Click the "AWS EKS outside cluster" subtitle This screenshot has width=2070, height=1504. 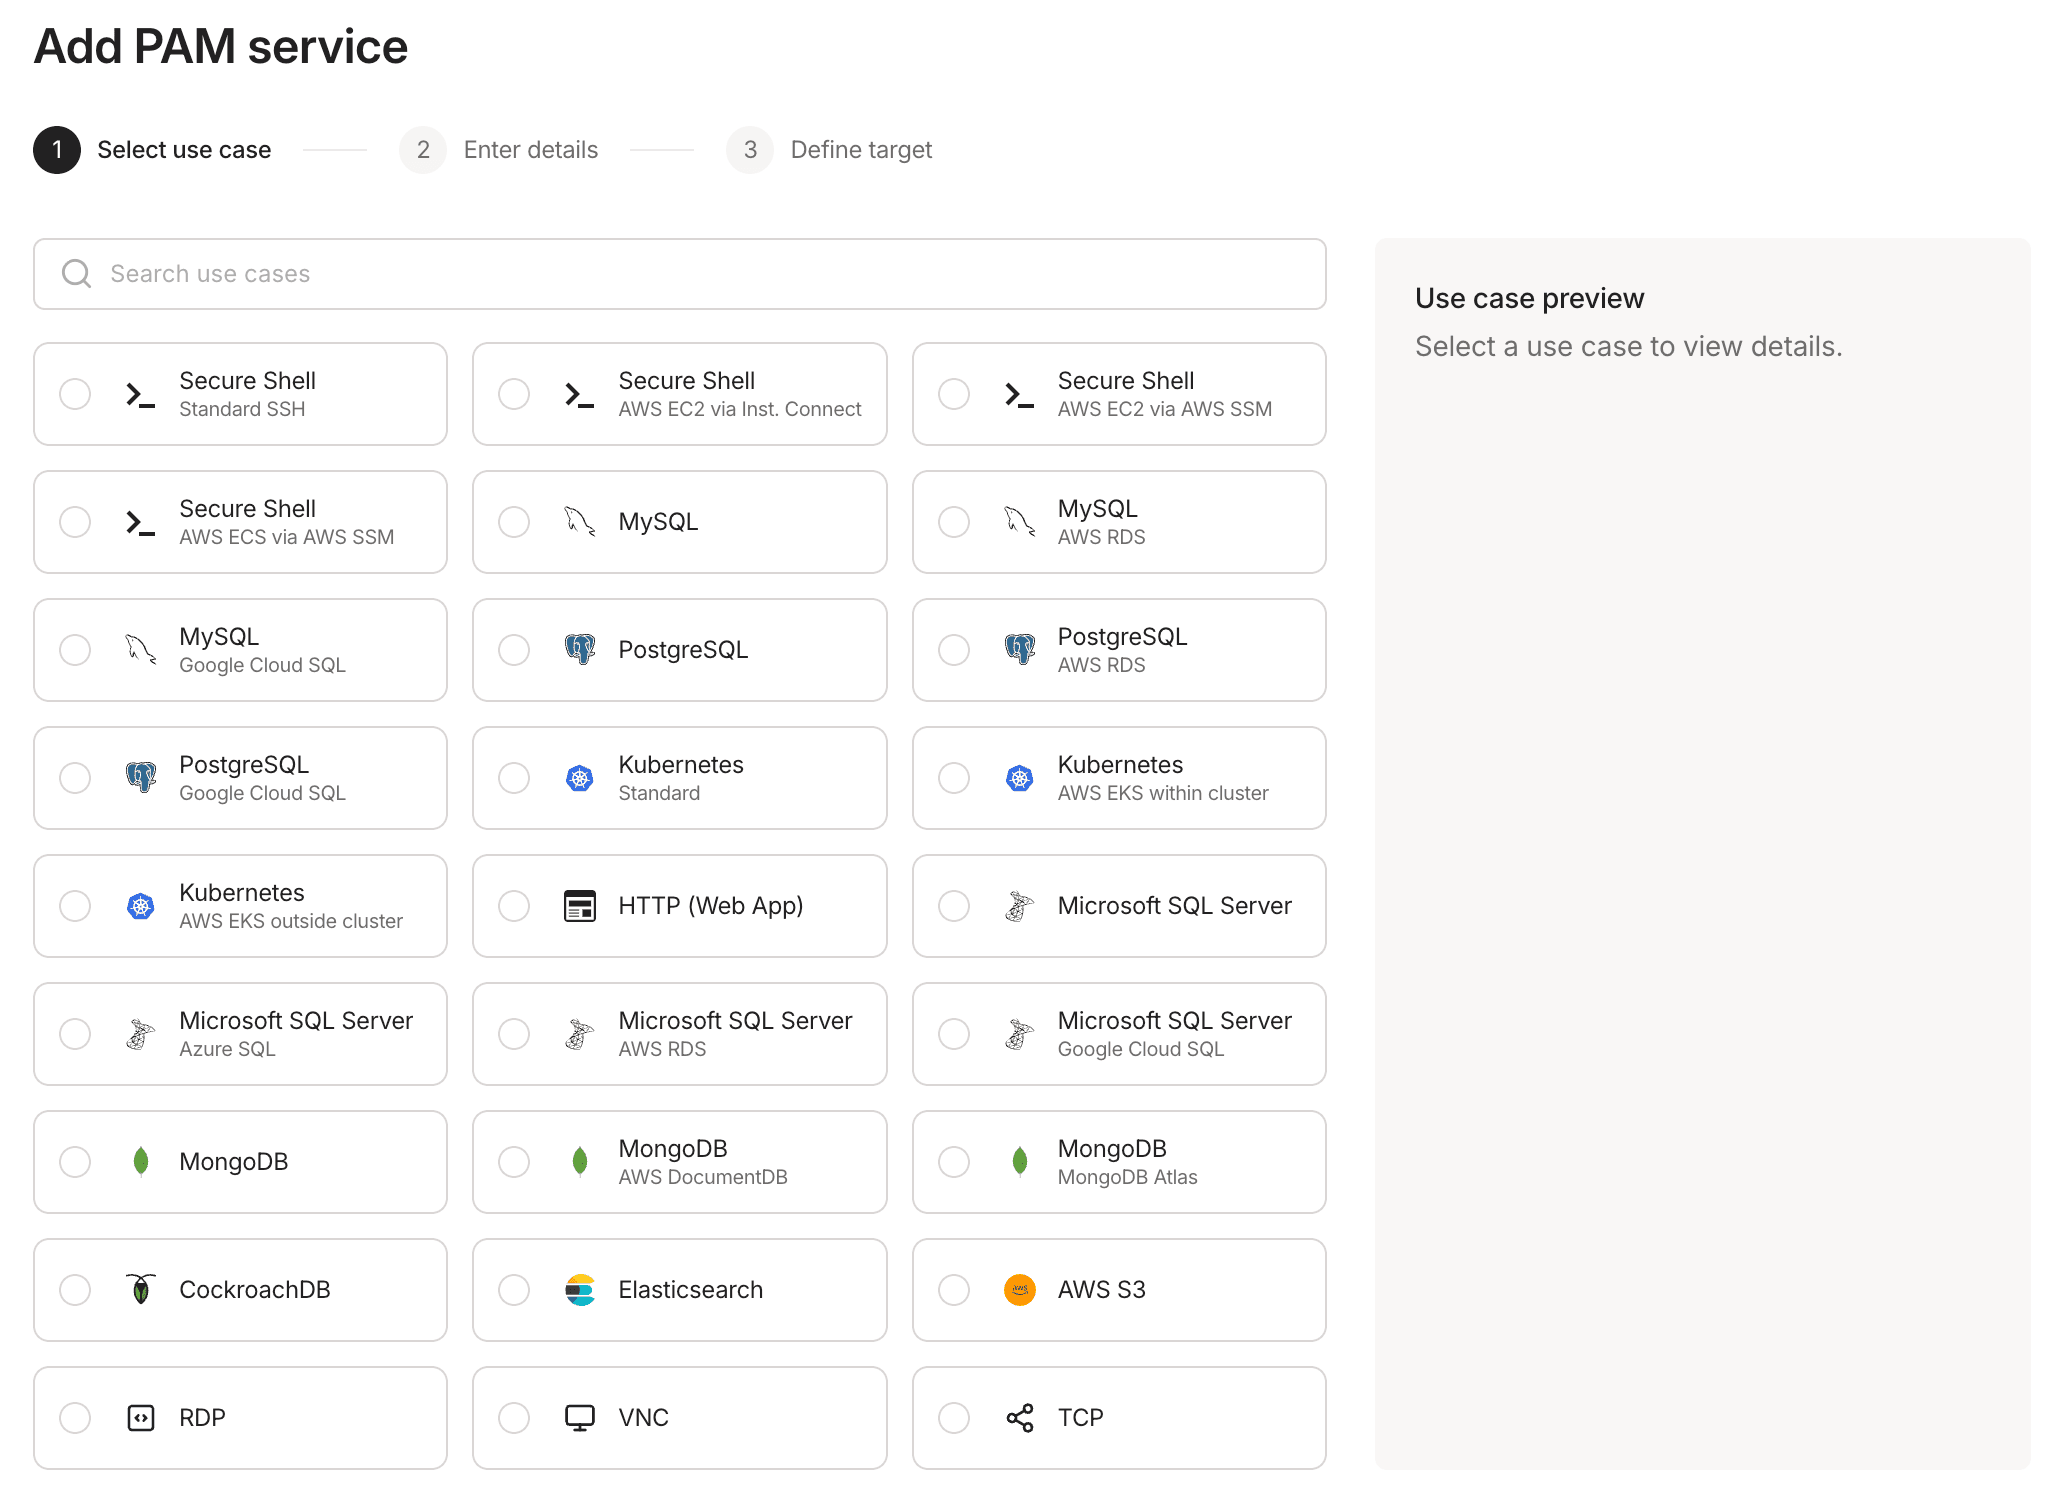291,921
